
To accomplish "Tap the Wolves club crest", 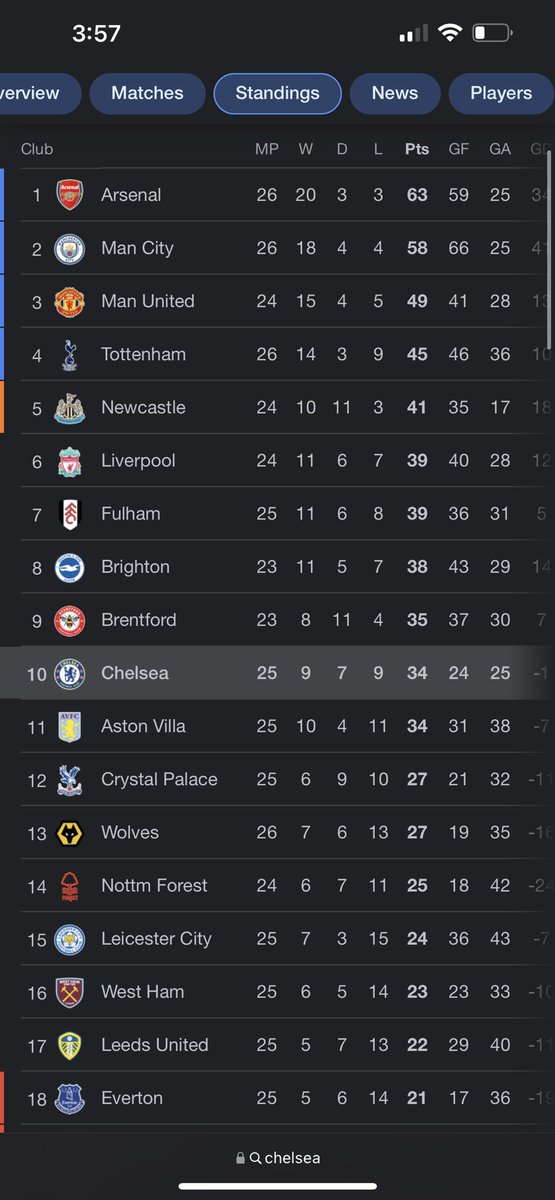I will click(x=70, y=832).
